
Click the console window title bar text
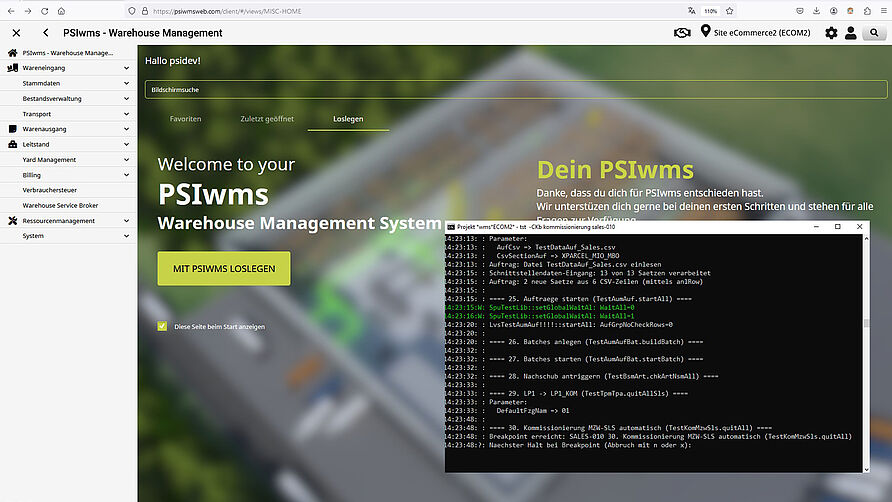point(536,227)
